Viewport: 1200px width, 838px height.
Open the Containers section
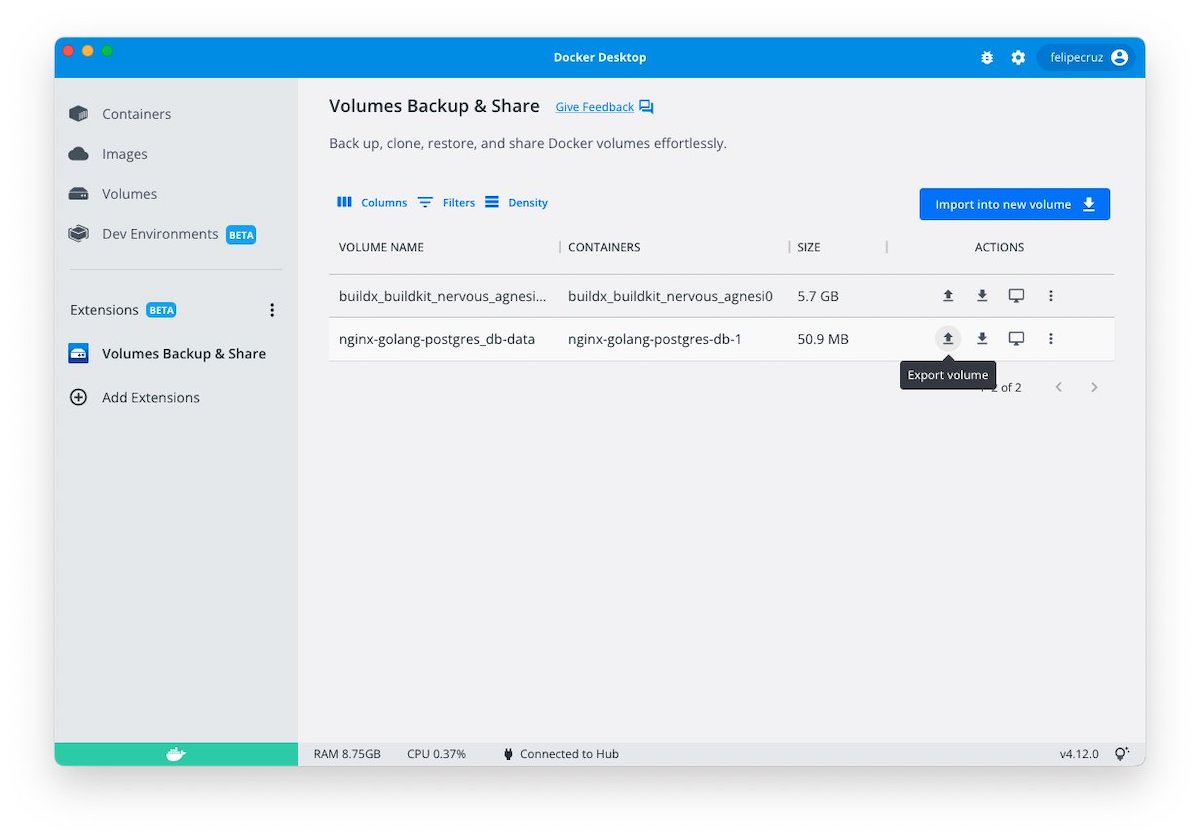[x=135, y=113]
